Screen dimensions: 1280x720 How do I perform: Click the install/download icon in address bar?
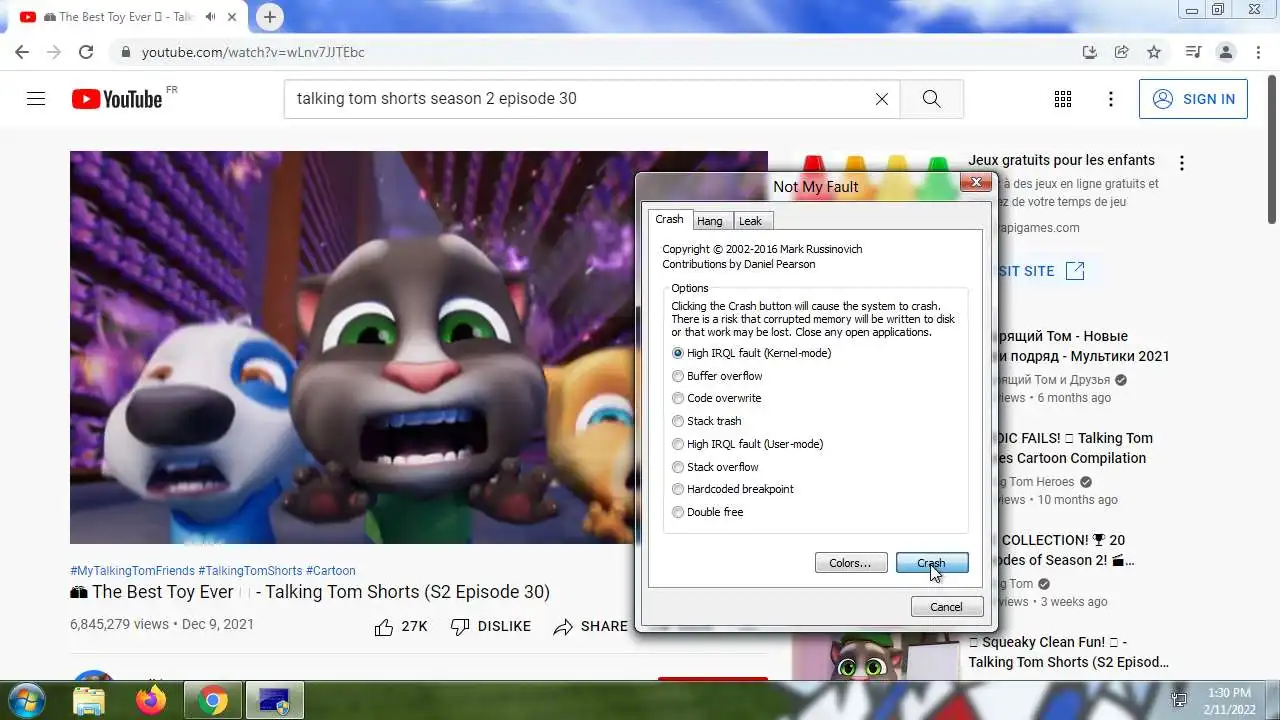(x=1090, y=52)
